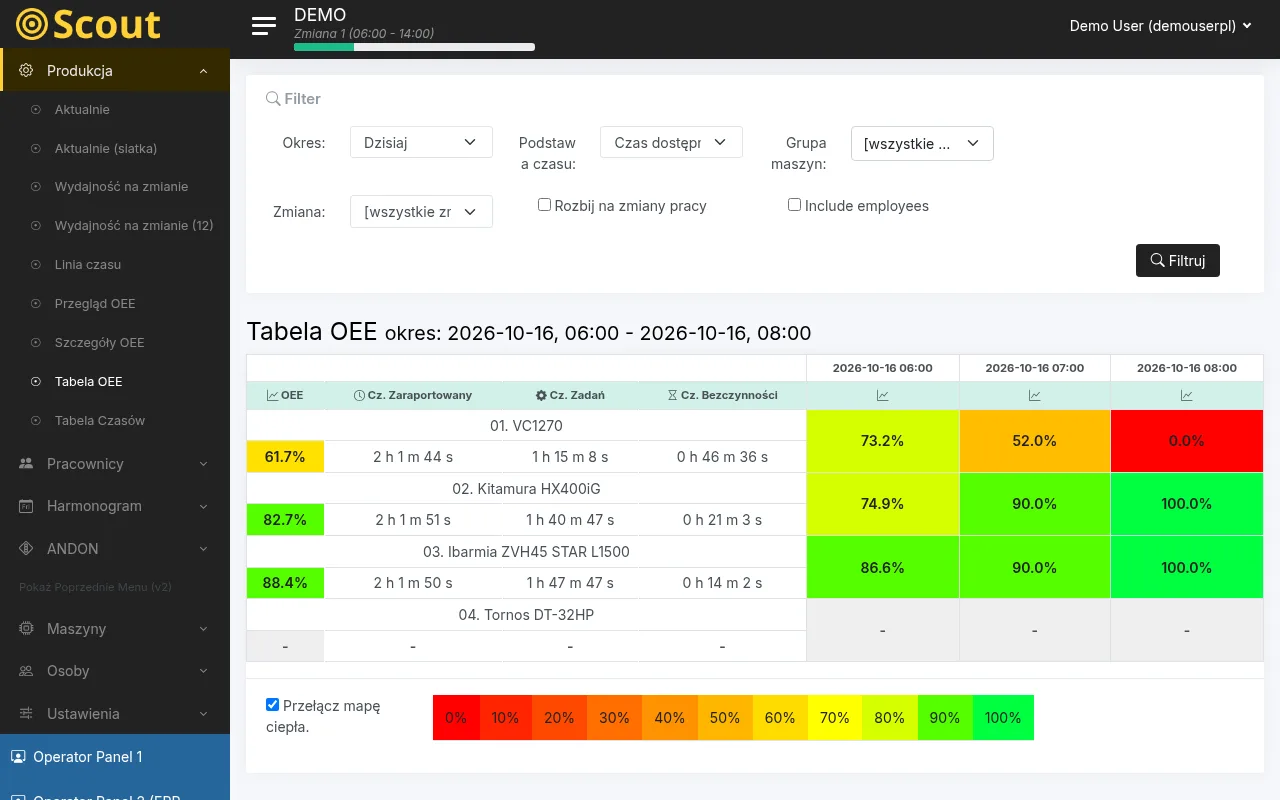Click the Maszyny gear icon
Viewport: 1280px width, 800px height.
pos(26,629)
